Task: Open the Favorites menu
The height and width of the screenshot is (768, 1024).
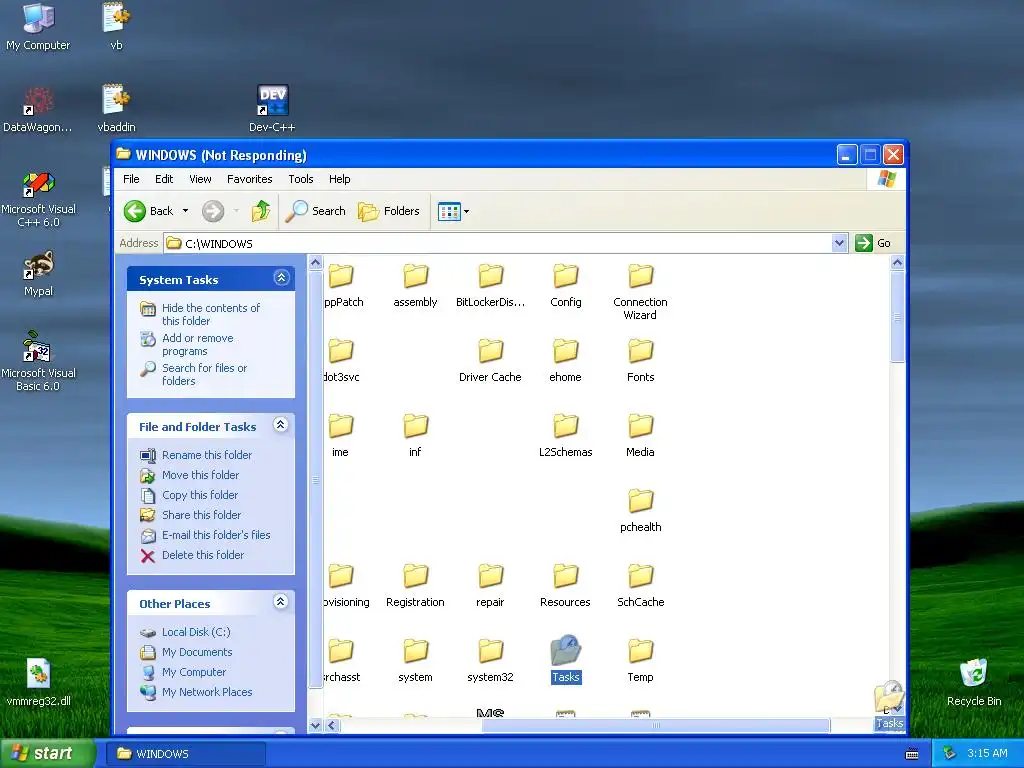Action: pyautogui.click(x=249, y=179)
